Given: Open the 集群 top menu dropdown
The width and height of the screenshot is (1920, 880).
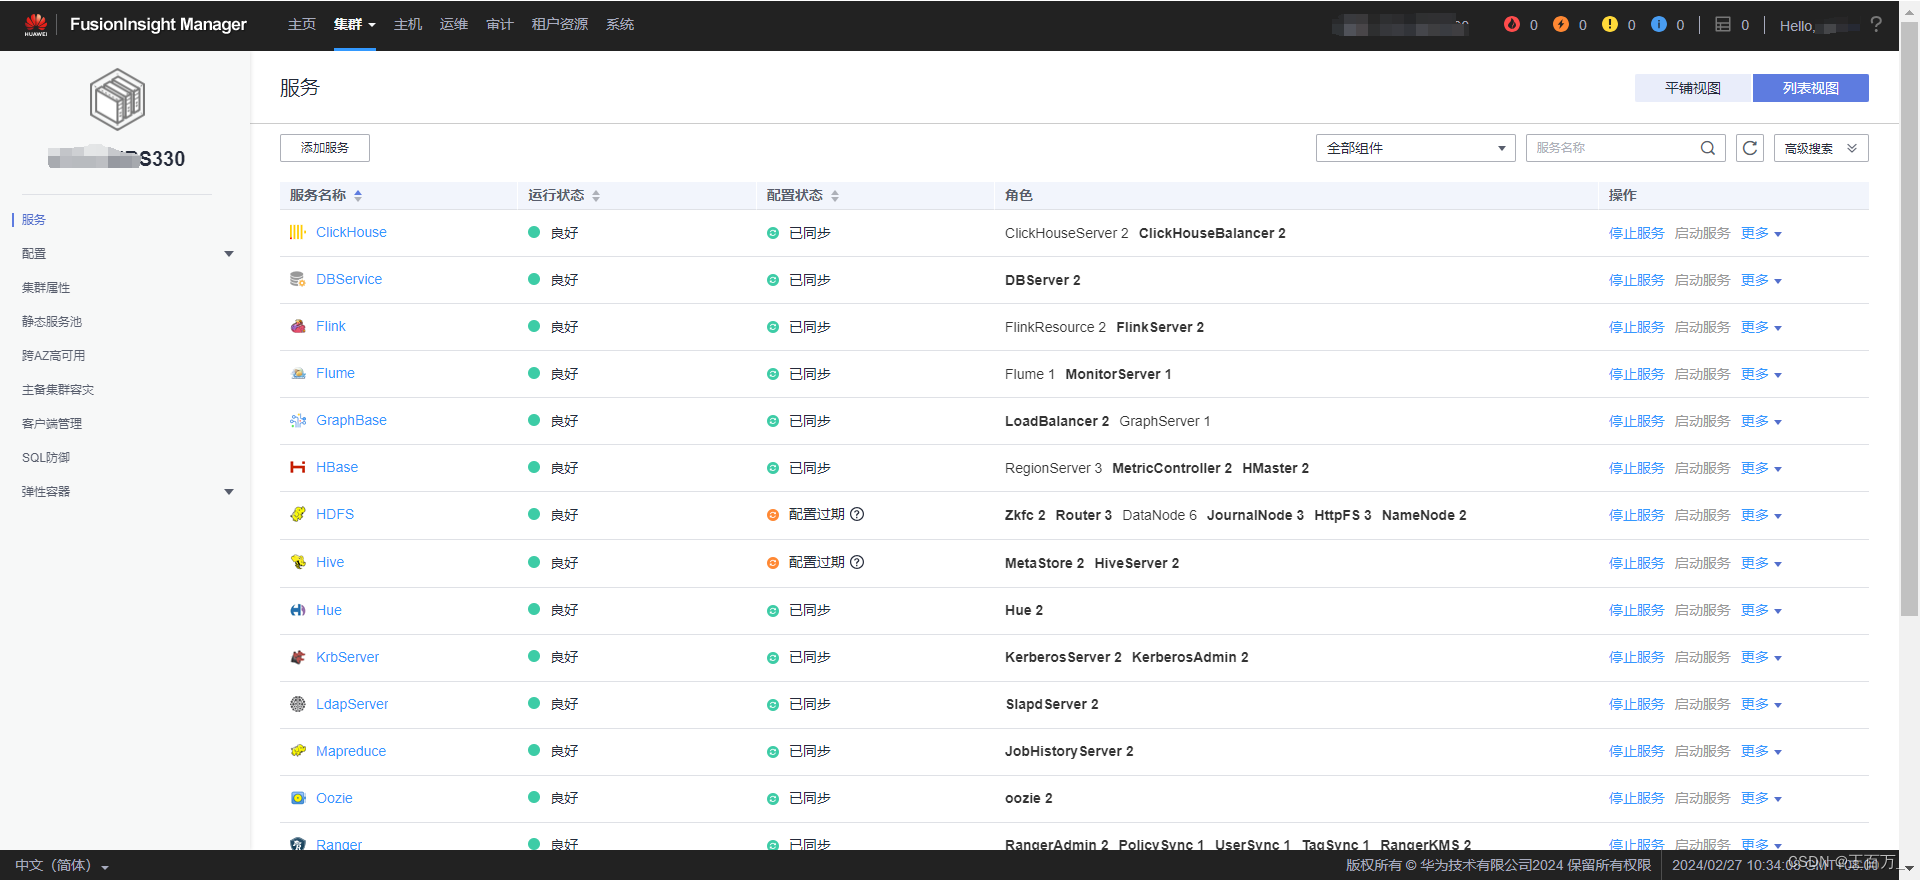Looking at the screenshot, I should [354, 24].
